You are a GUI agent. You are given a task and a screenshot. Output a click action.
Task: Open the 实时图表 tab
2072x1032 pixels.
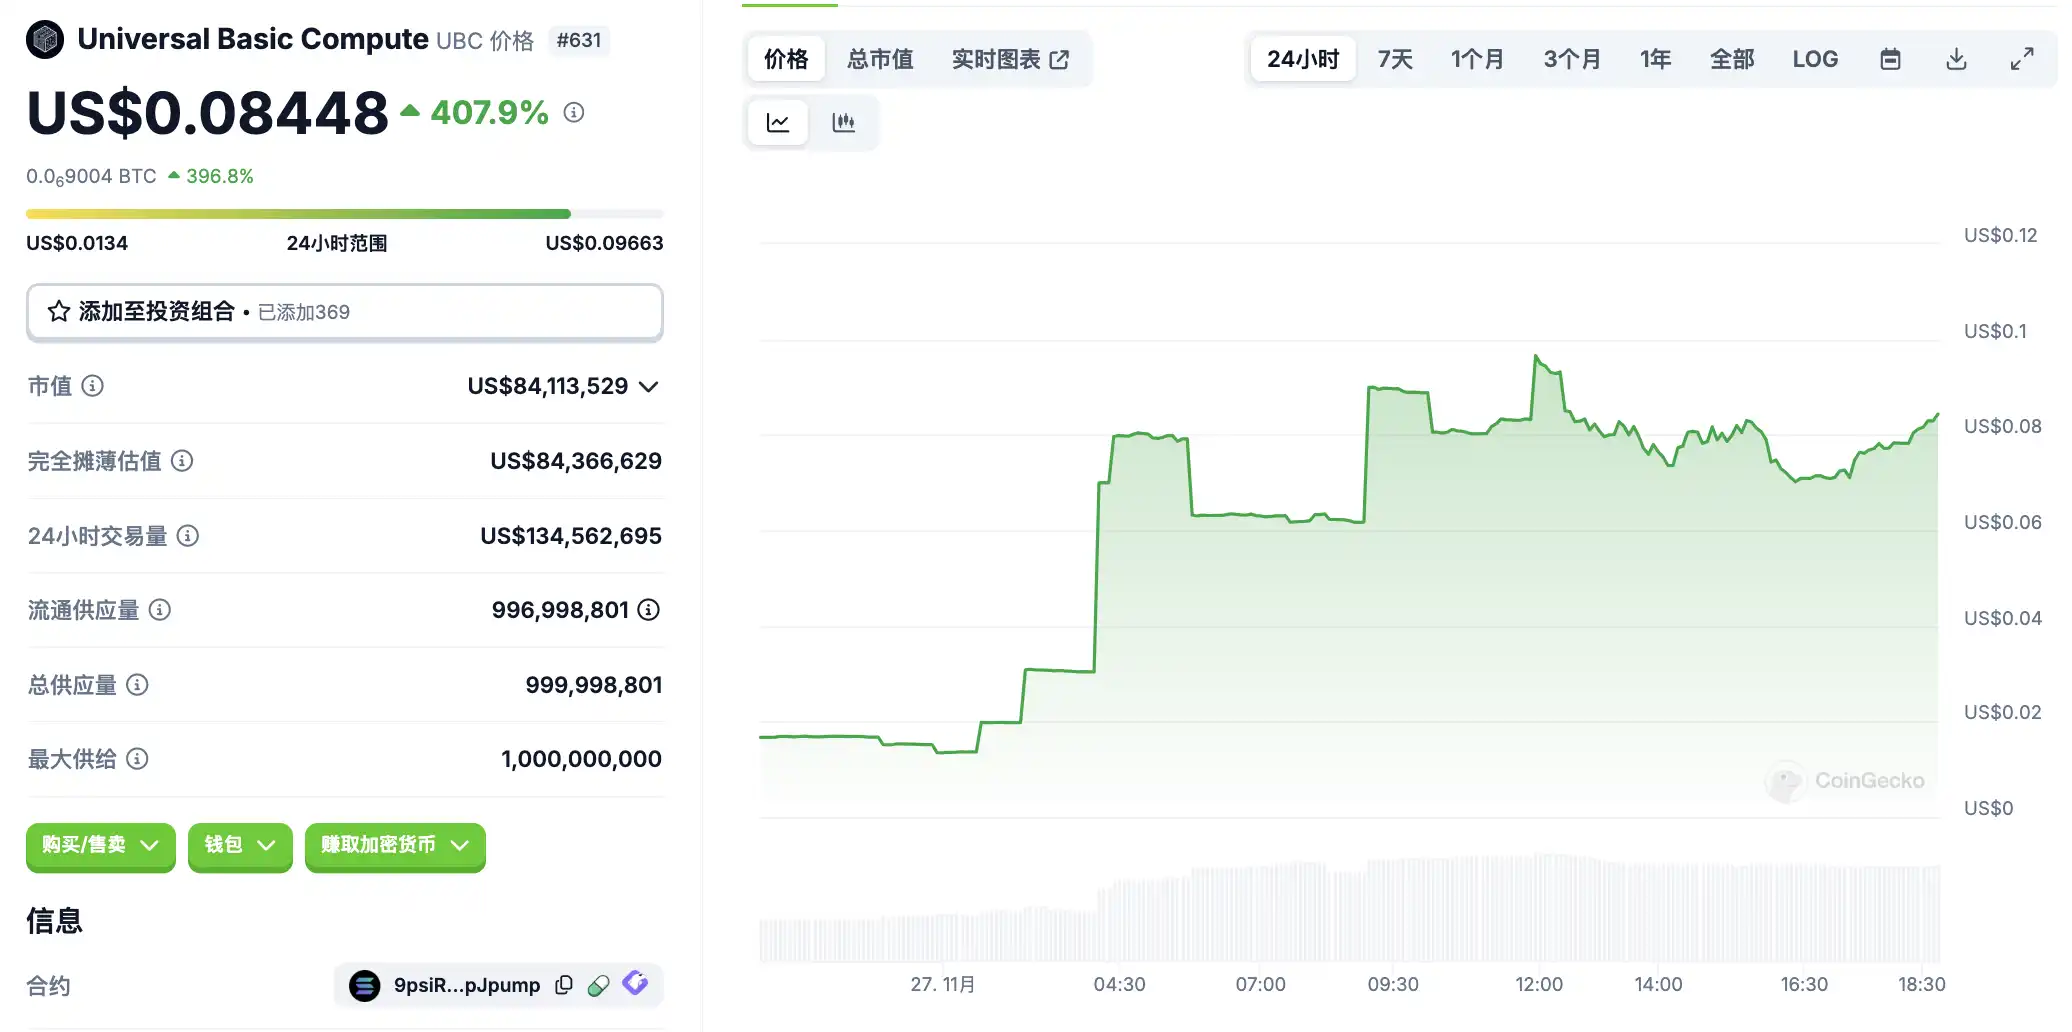pyautogui.click(x=1010, y=59)
